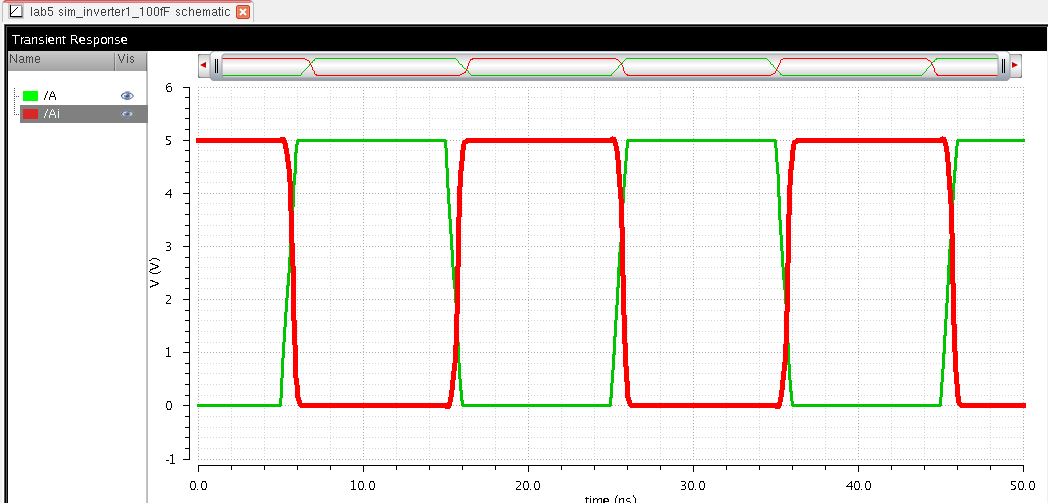1048x503 pixels.
Task: Click the 50.0 tick label on the time axis
Action: [x=1022, y=484]
